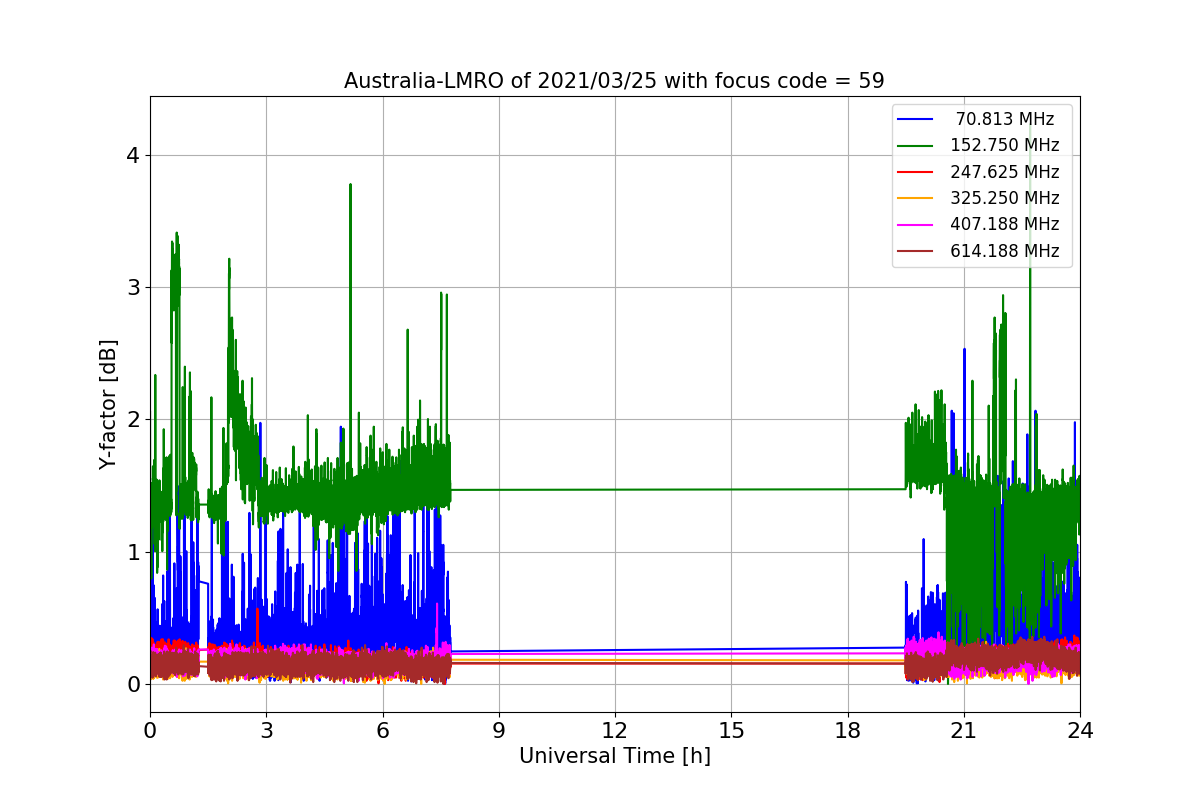Select the 247.625 MHz legend label
The image size is (1200, 800).
pos(1005,172)
